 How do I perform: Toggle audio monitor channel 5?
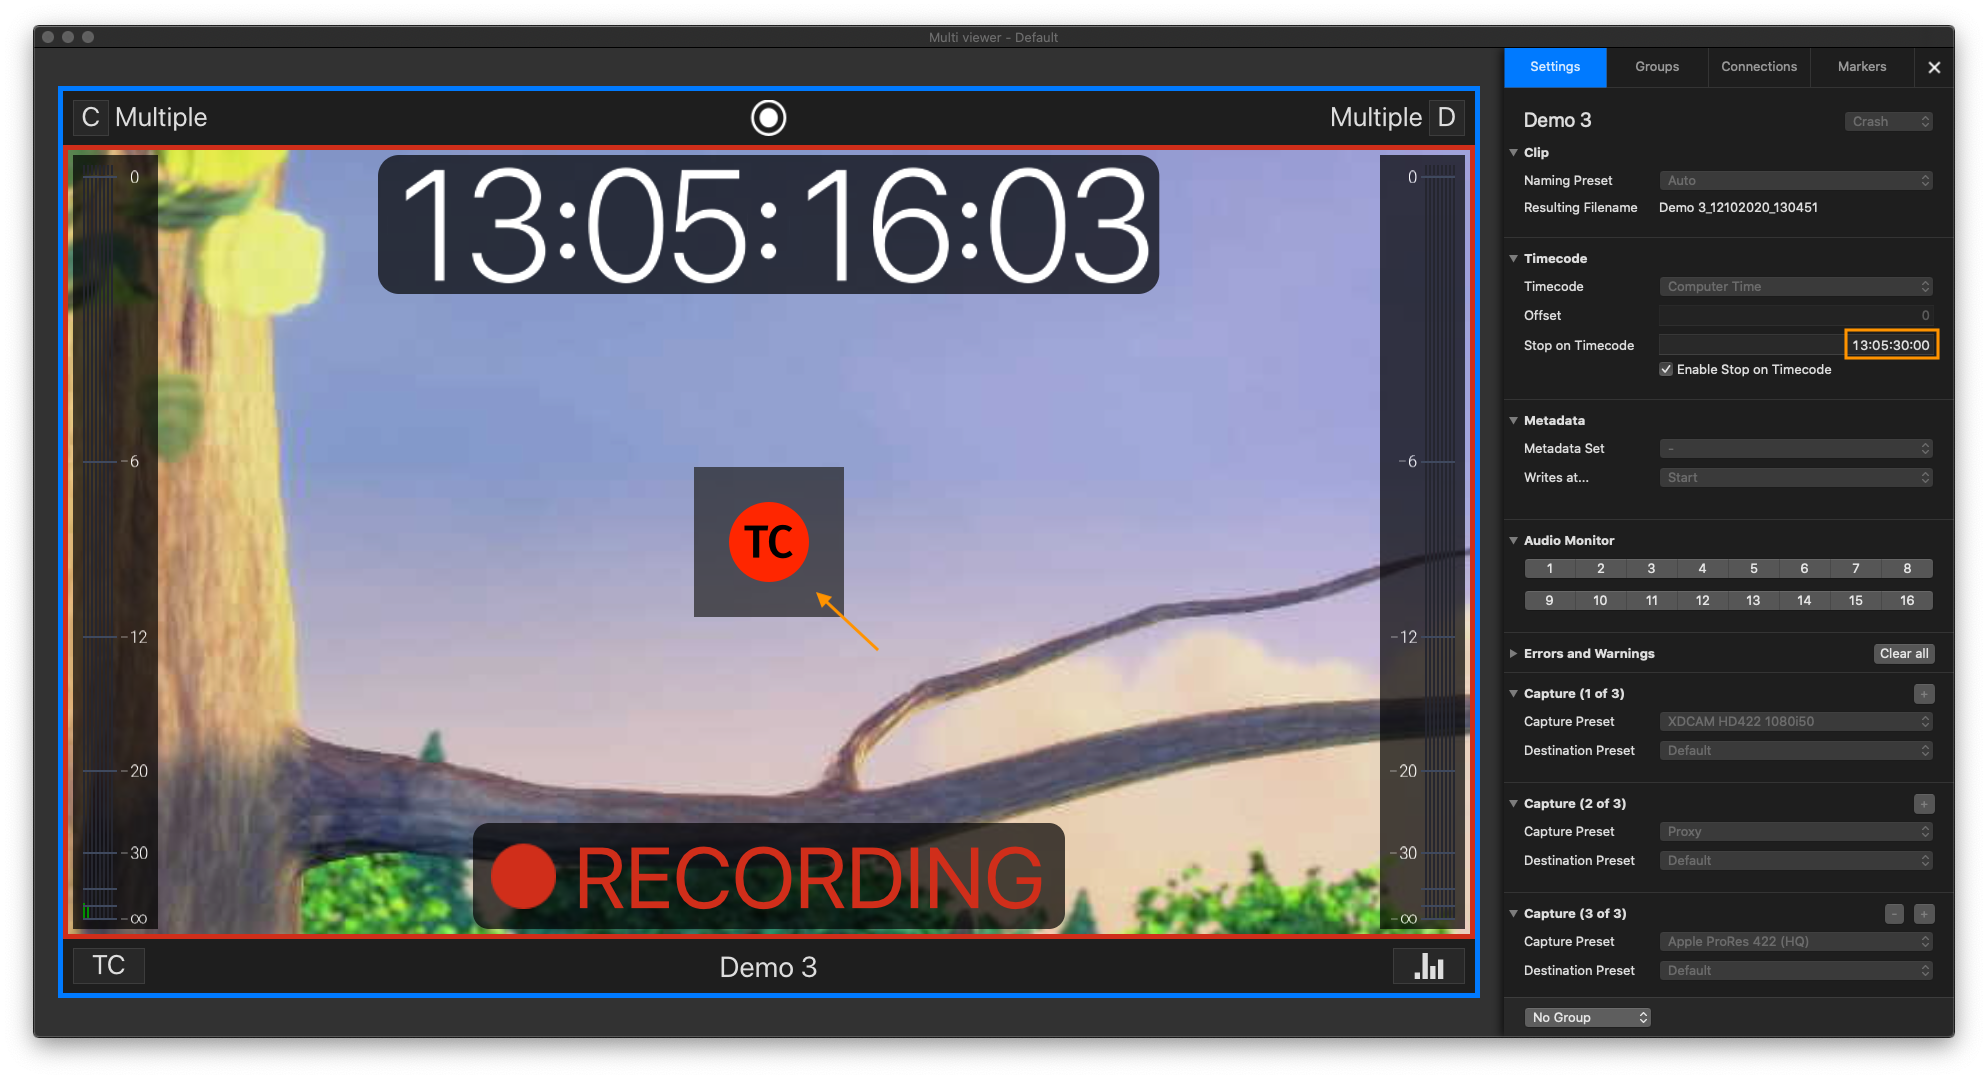[x=1753, y=569]
